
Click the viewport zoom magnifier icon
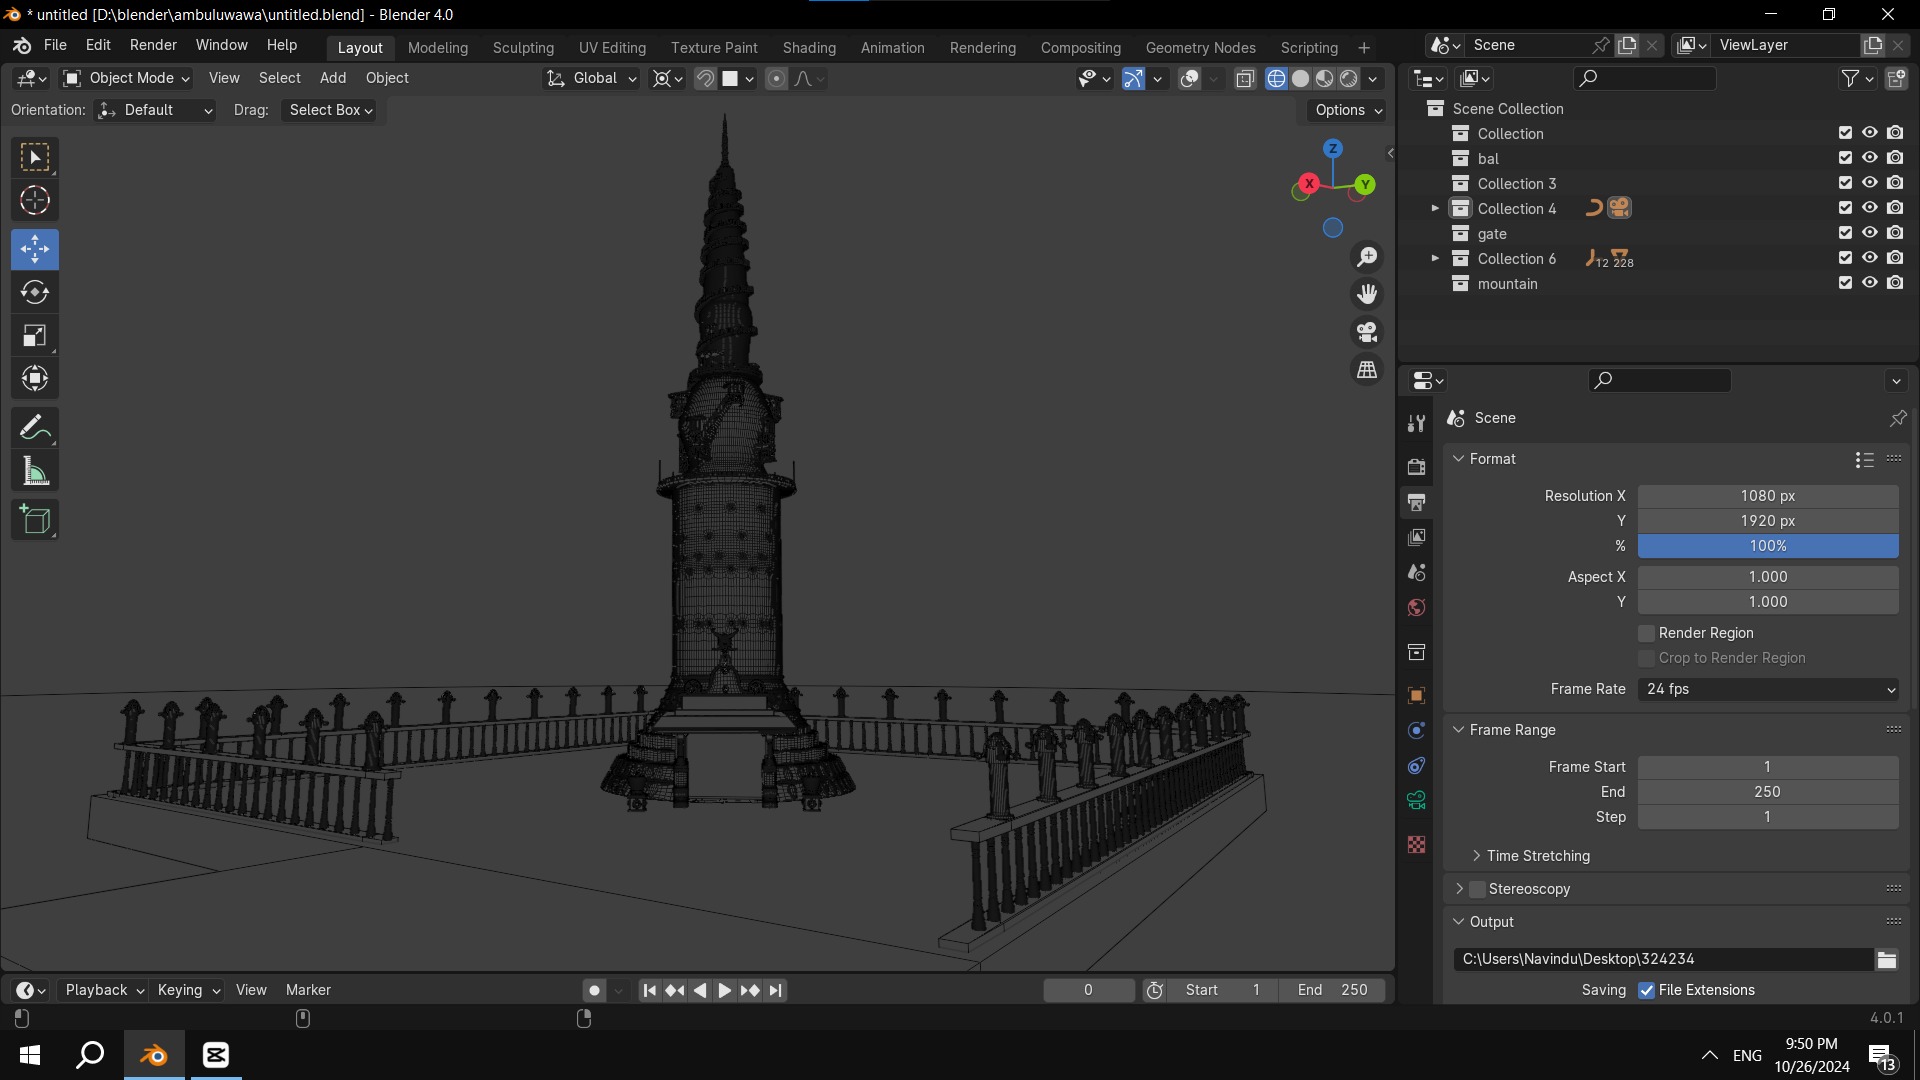[1367, 257]
